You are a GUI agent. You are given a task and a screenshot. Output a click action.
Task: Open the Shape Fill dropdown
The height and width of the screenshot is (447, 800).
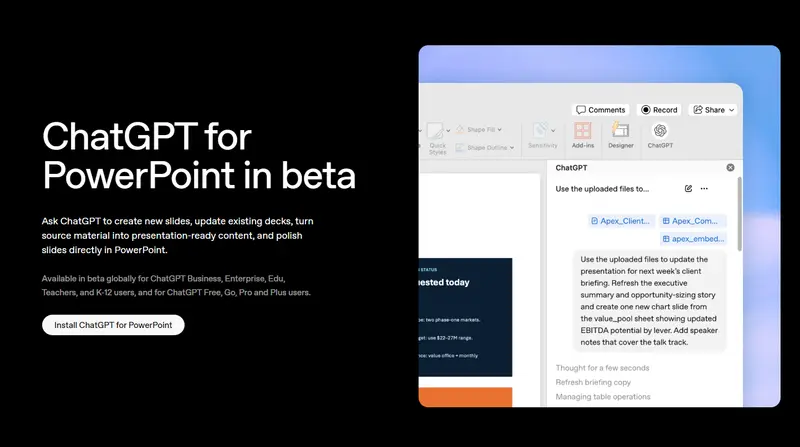tap(479, 130)
